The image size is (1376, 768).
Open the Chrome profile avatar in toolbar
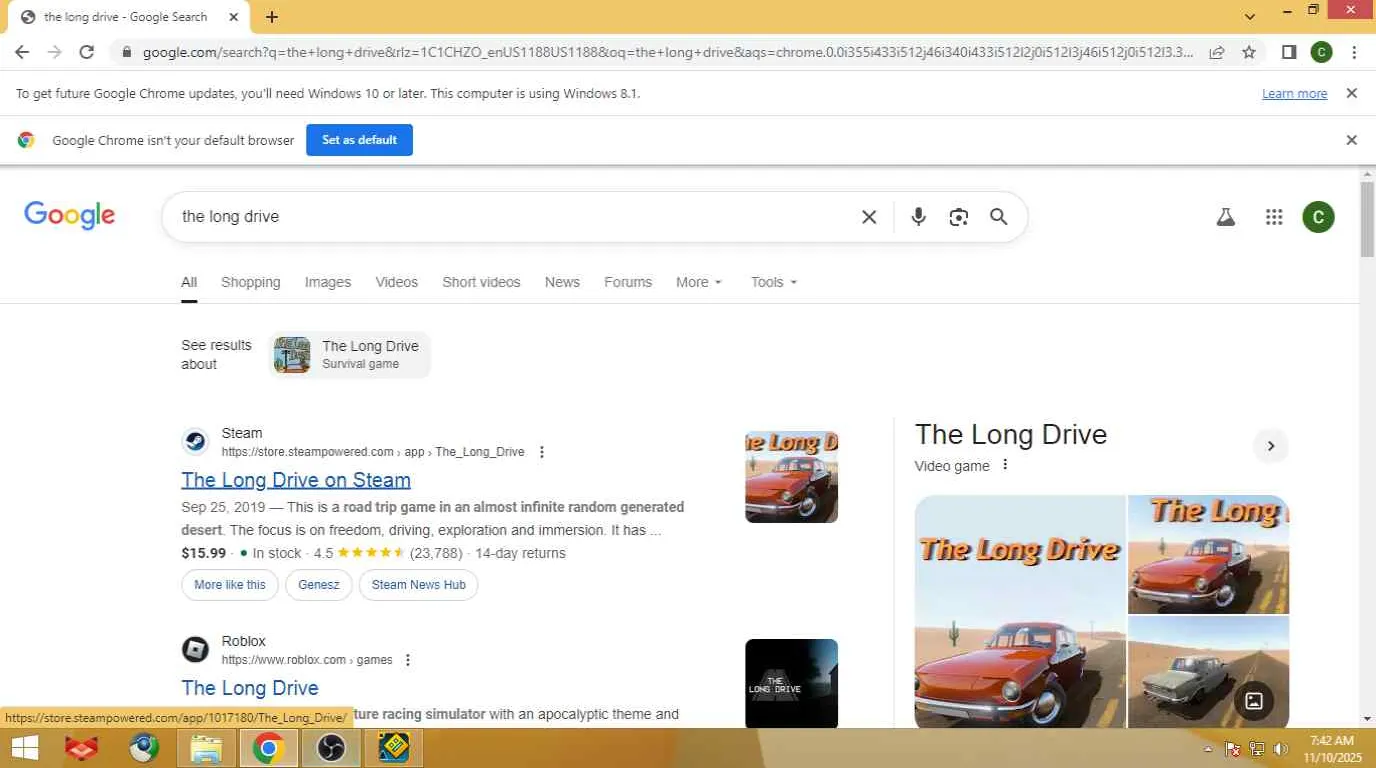pyautogui.click(x=1321, y=52)
